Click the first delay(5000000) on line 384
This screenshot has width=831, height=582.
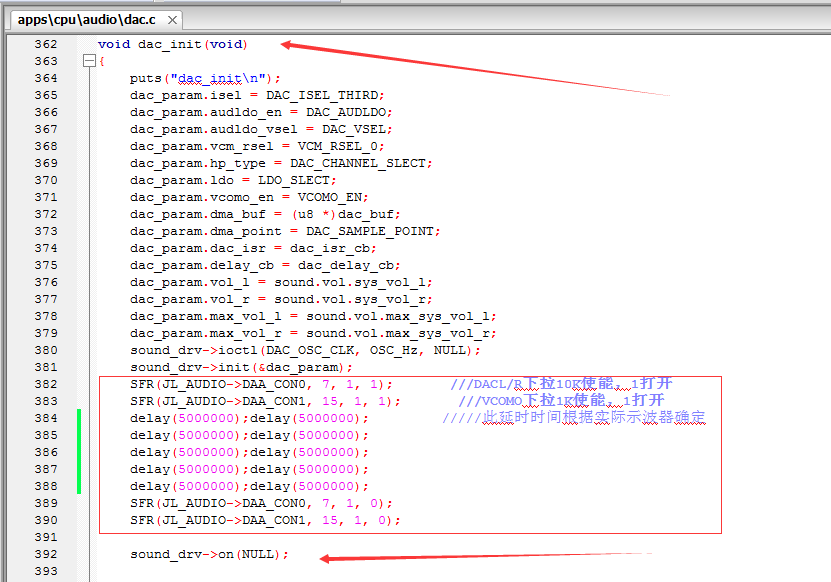pyautogui.click(x=185, y=418)
